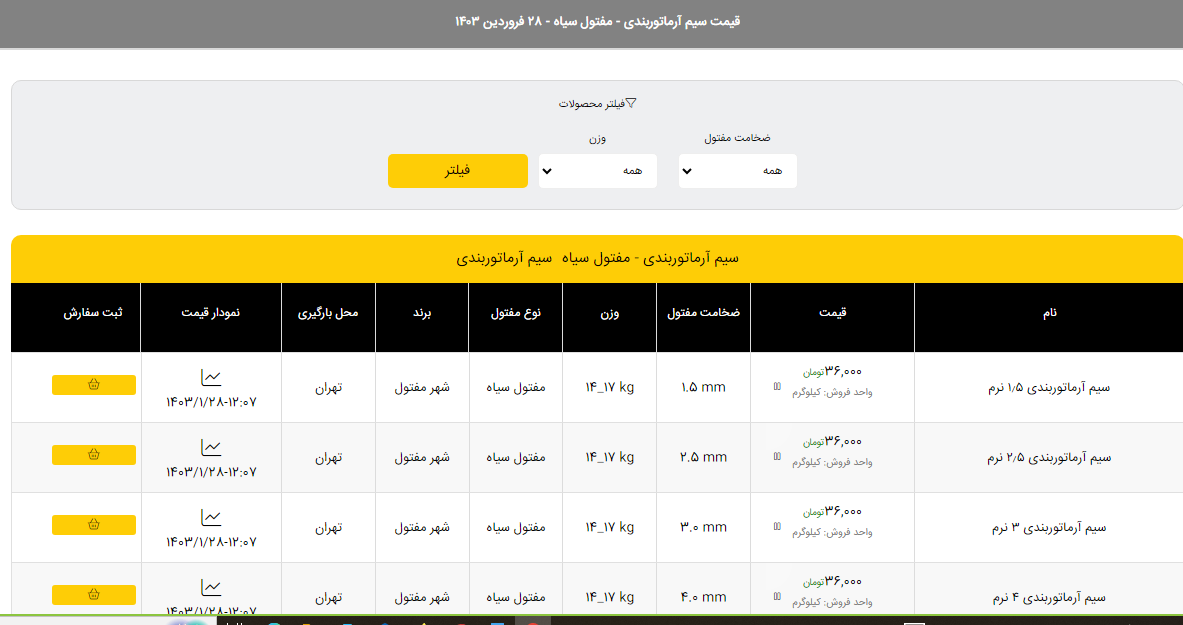Open product سیم آرماتوربندی ۱/۵ نرم
Image resolution: width=1183 pixels, height=625 pixels.
point(1049,388)
